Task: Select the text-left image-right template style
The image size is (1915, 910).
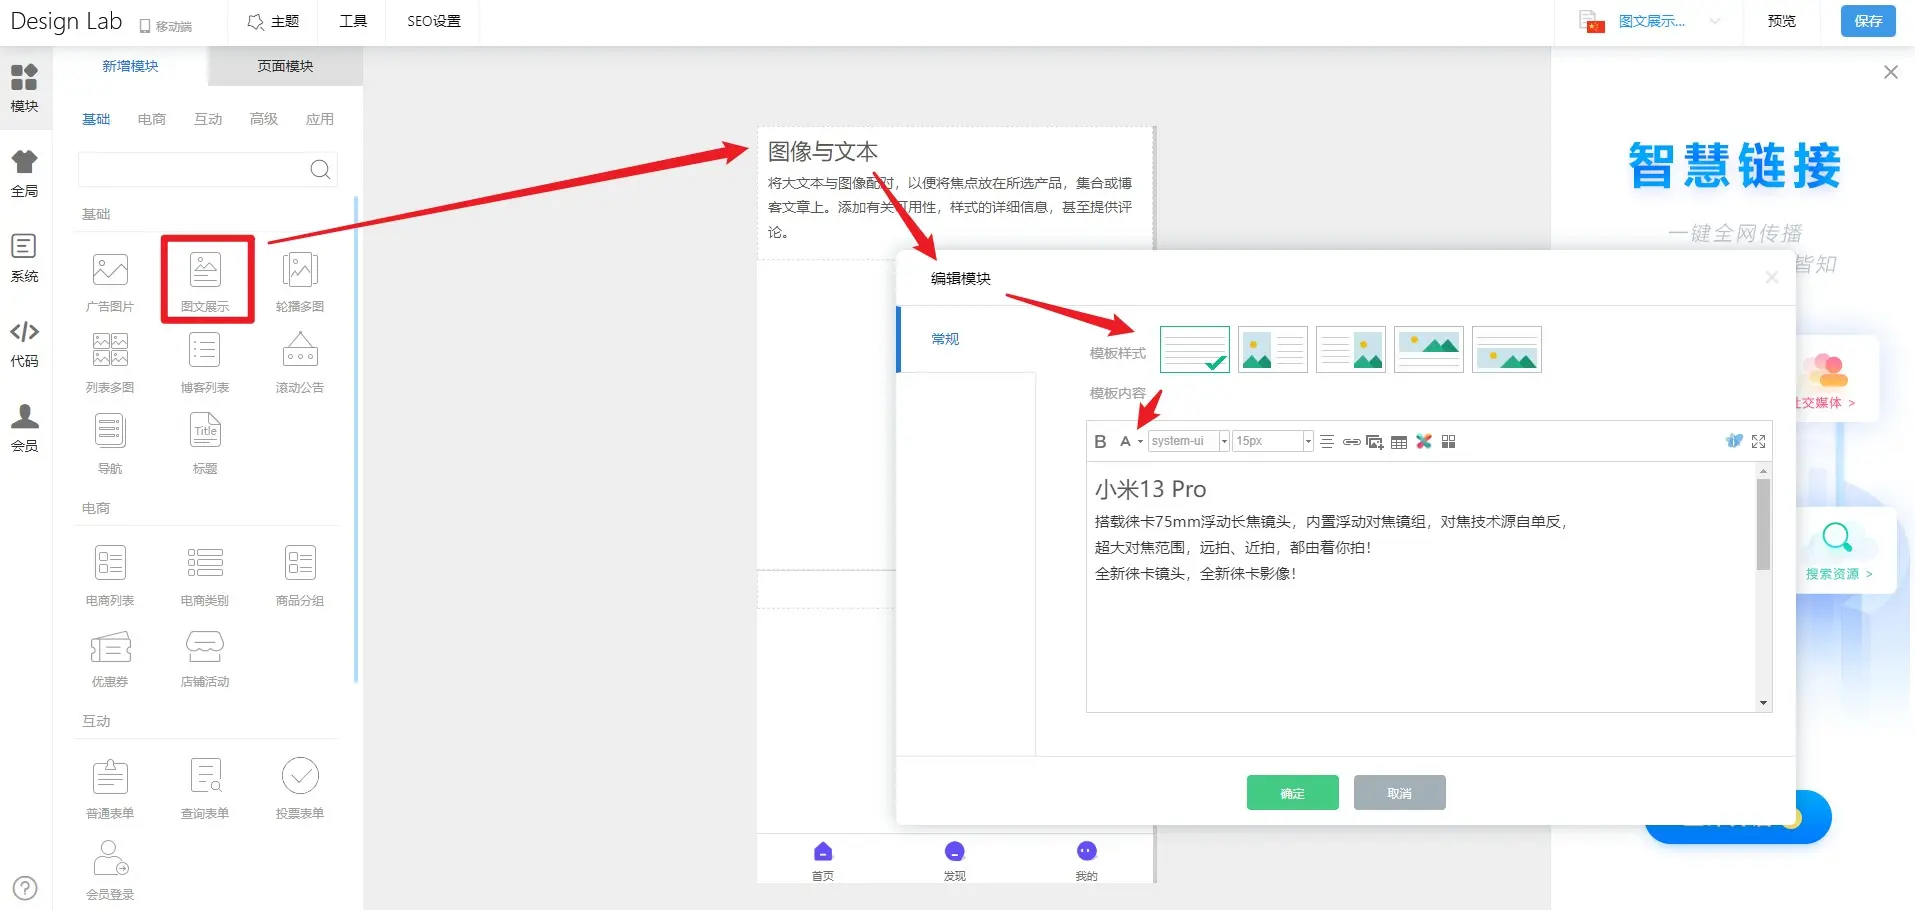Action: [x=1350, y=349]
